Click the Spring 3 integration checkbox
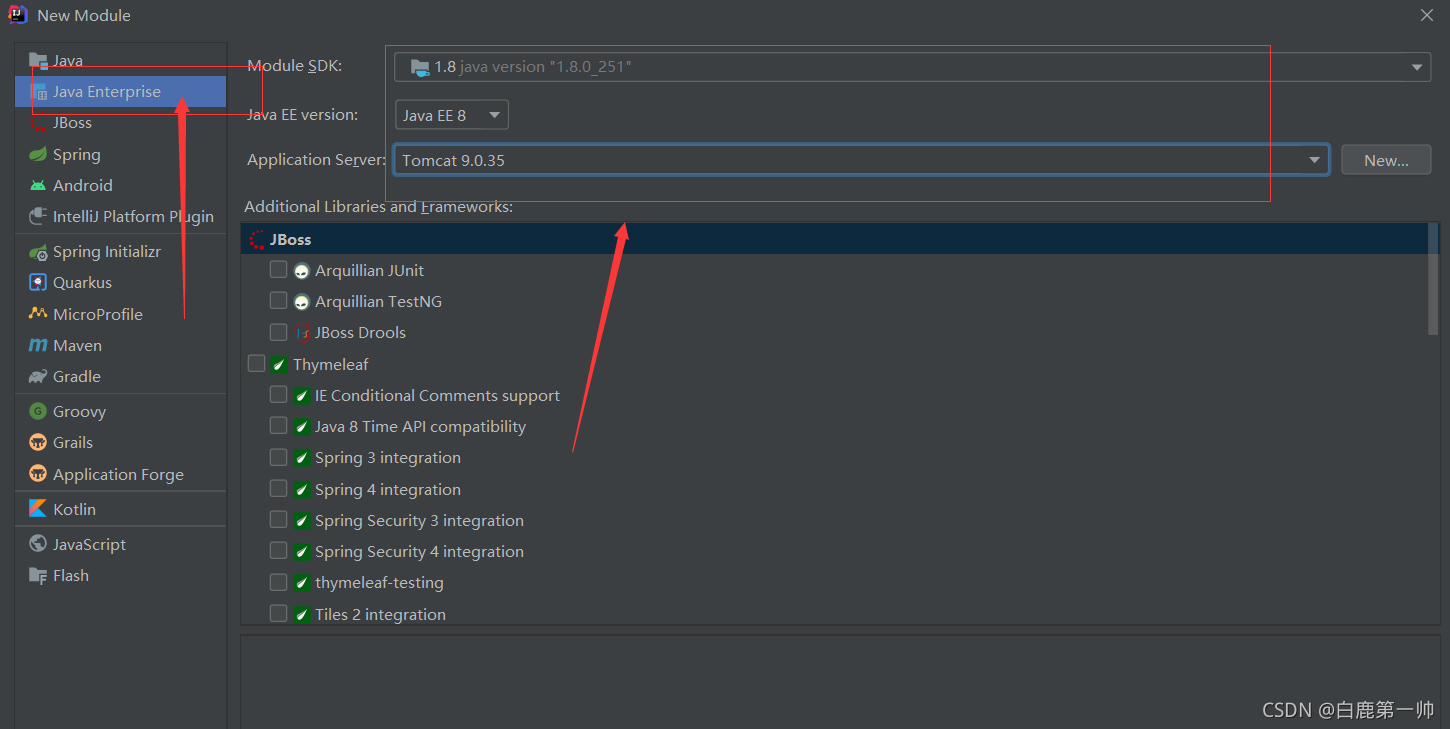 [279, 457]
